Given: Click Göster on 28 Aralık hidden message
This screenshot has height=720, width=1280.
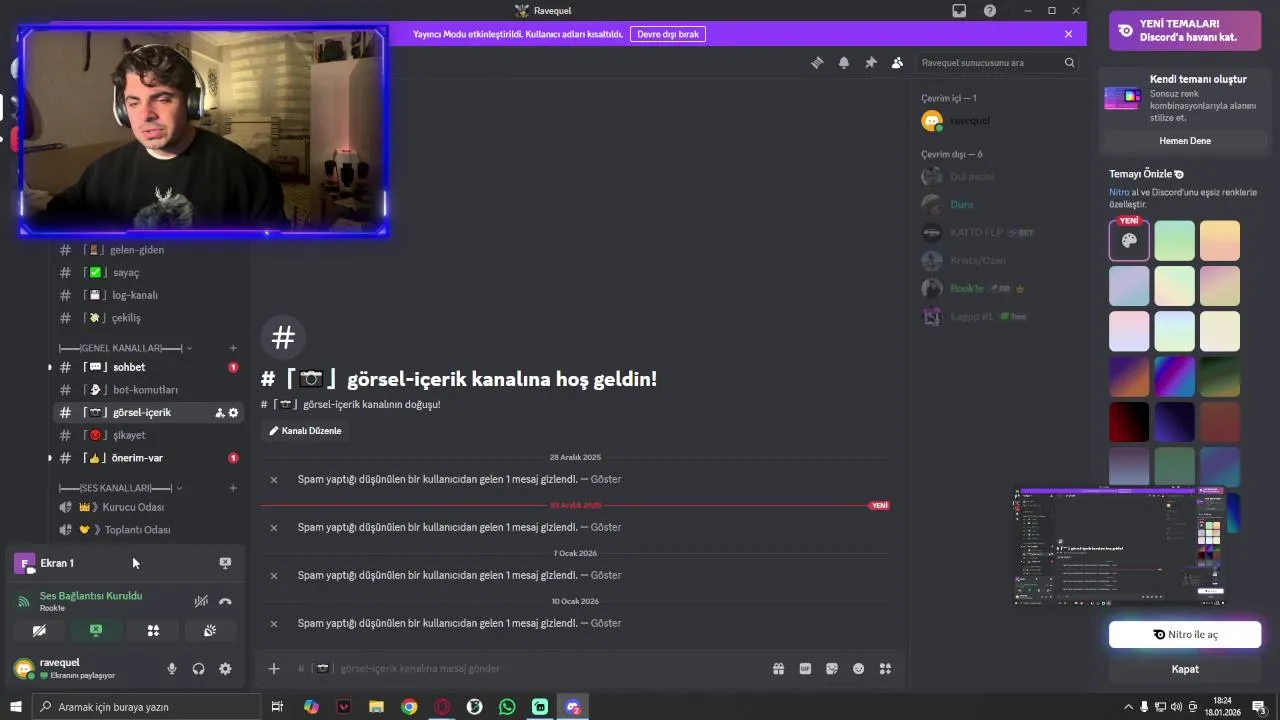Looking at the screenshot, I should tap(606, 479).
